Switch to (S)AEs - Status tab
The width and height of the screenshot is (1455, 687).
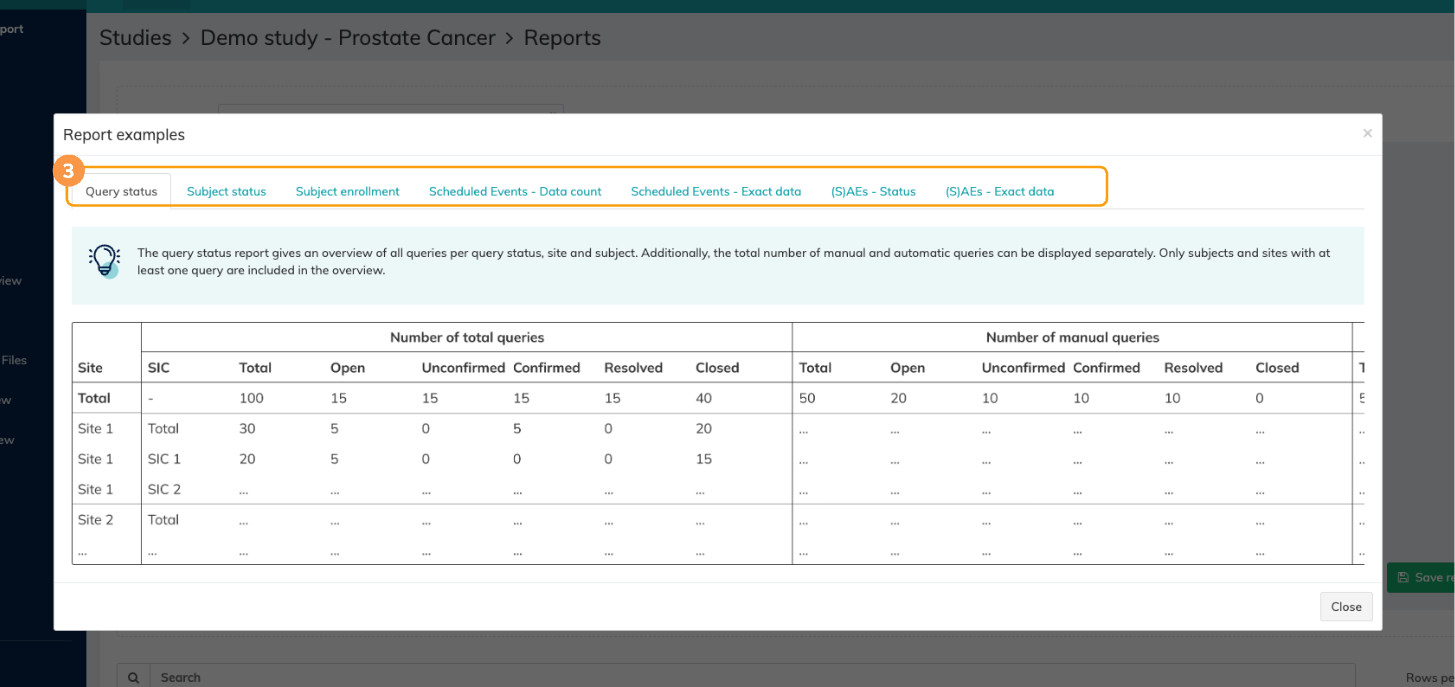click(873, 191)
